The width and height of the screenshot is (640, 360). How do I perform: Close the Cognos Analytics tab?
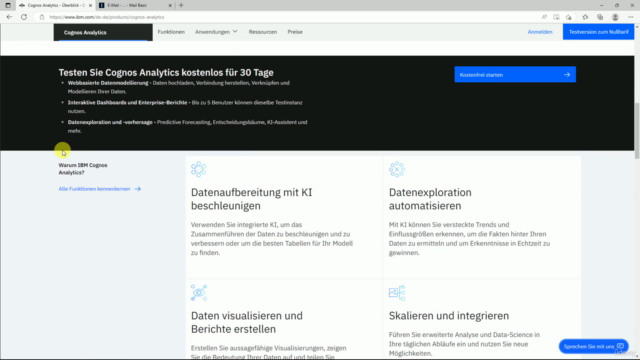pyautogui.click(x=90, y=5)
